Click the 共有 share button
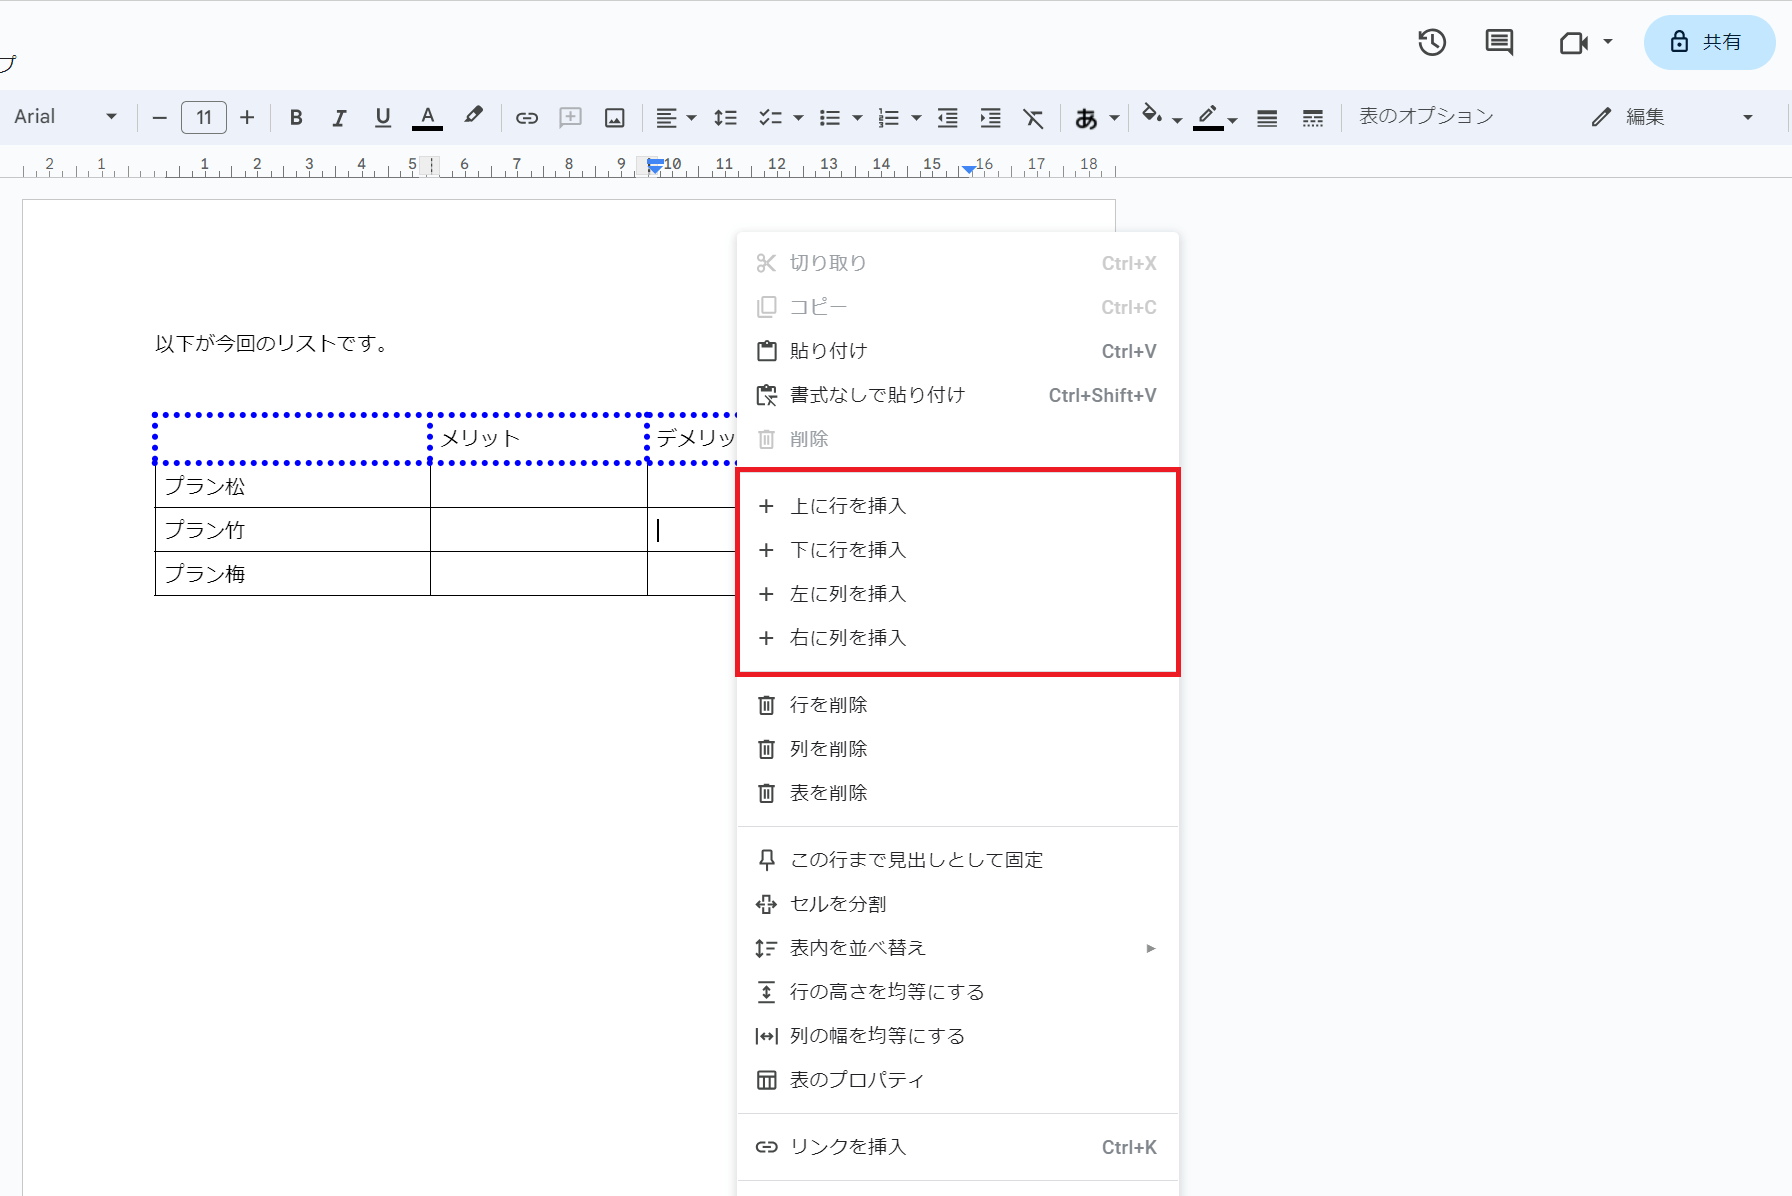Screen dimensions: 1792x1196 pyautogui.click(x=1708, y=42)
